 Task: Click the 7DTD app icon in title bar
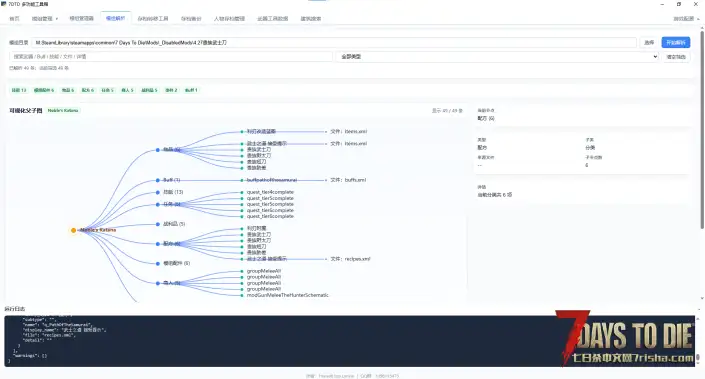pos(4,4)
